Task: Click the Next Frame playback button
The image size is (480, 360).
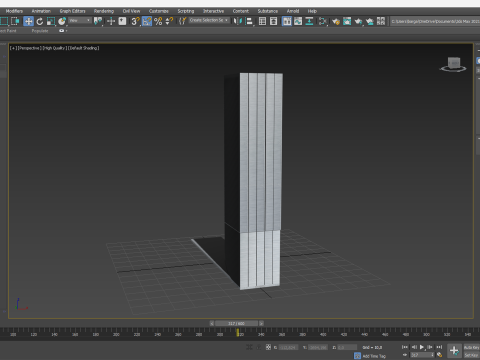Action: pyautogui.click(x=430, y=347)
